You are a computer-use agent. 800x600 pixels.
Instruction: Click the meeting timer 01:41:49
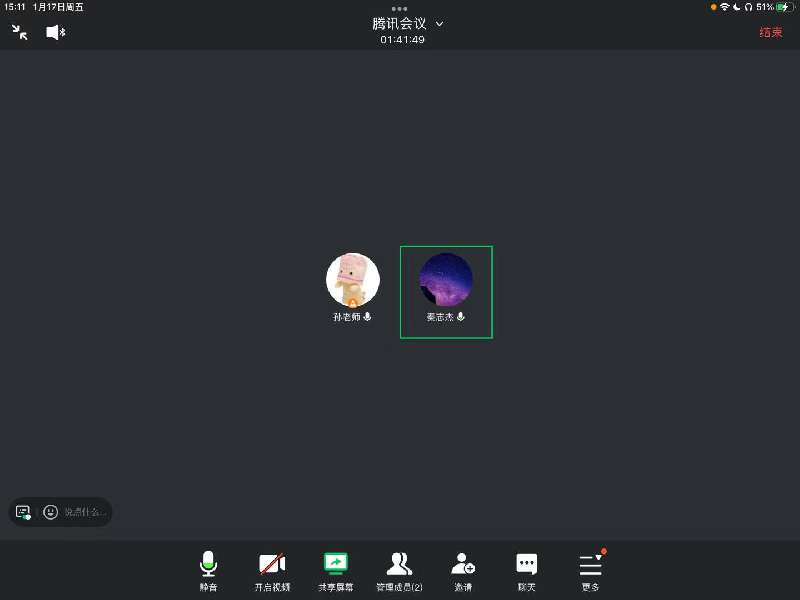coord(402,39)
